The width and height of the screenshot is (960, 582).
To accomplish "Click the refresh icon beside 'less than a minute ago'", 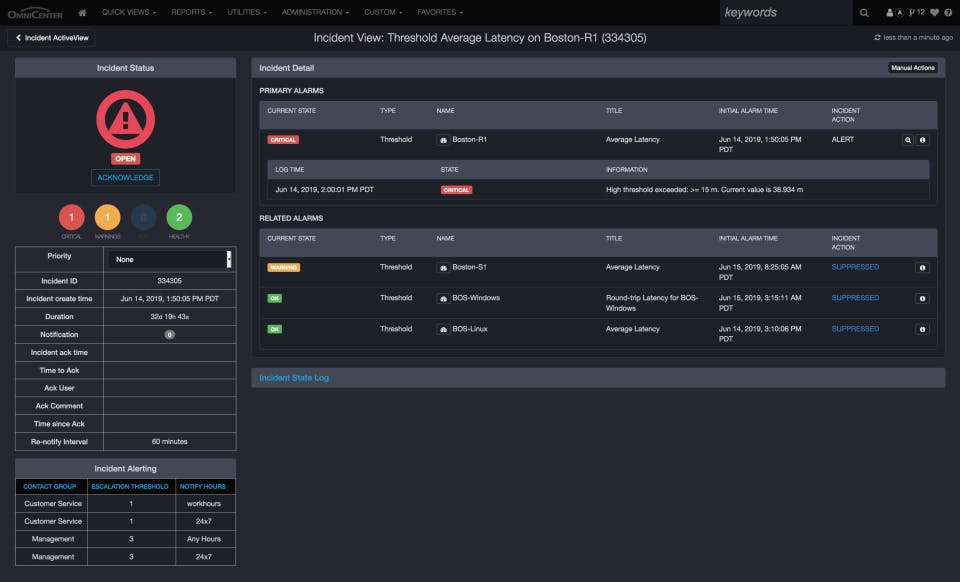I will [x=877, y=37].
